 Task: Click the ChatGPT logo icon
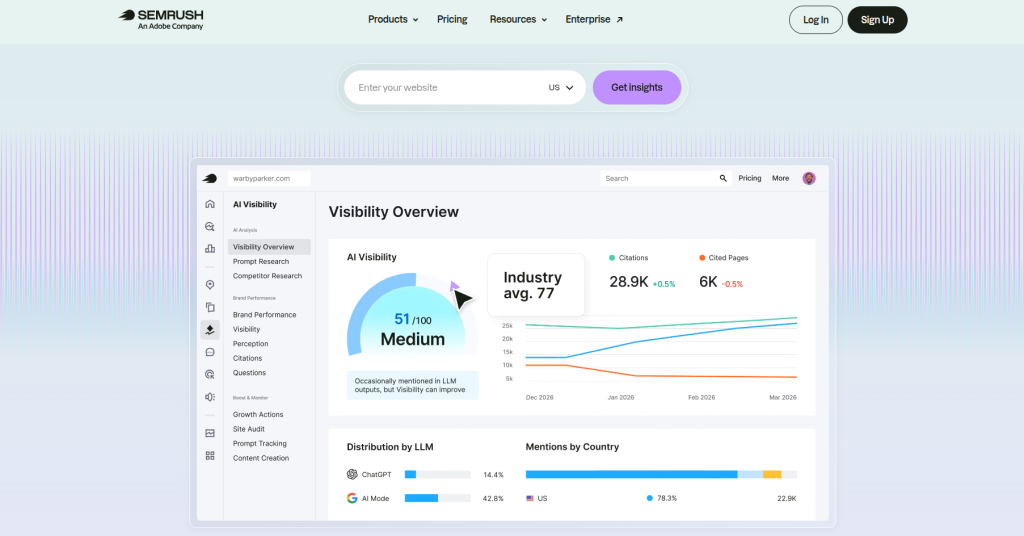(x=352, y=475)
